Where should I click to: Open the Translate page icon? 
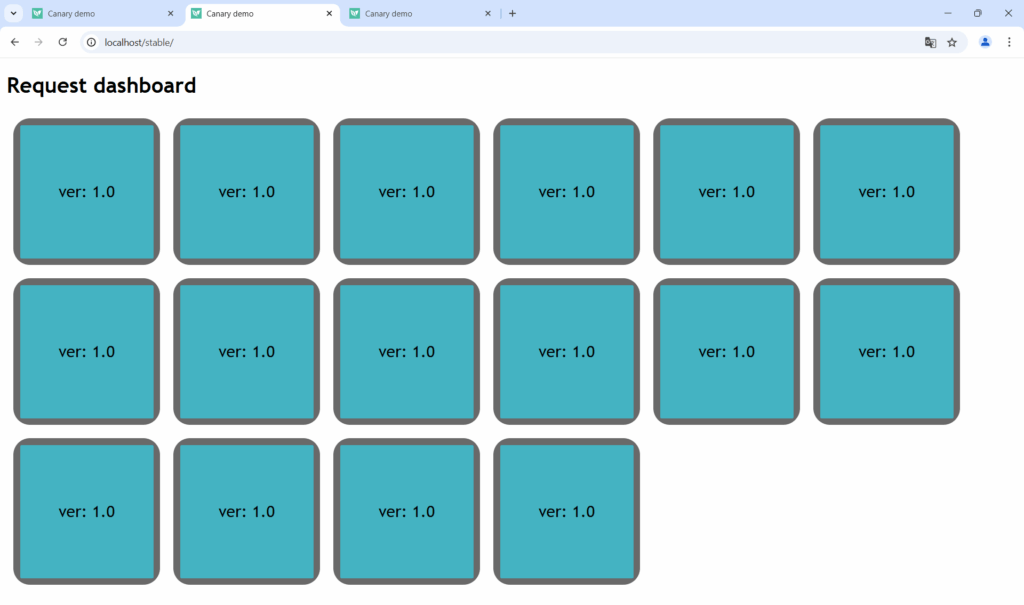pyautogui.click(x=930, y=42)
